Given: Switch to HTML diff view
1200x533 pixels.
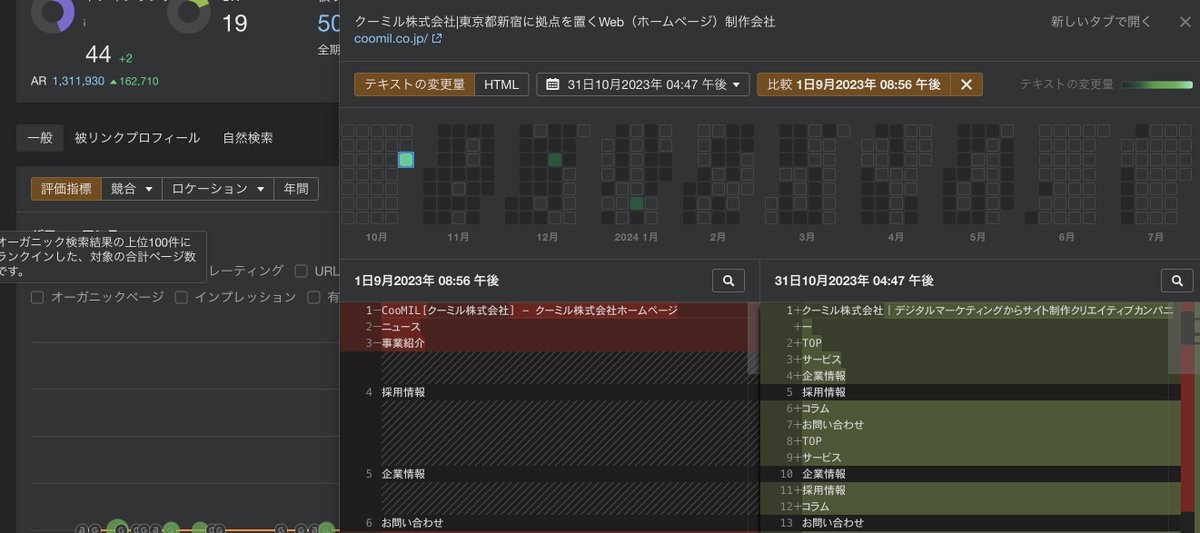Looking at the screenshot, I should tap(502, 85).
